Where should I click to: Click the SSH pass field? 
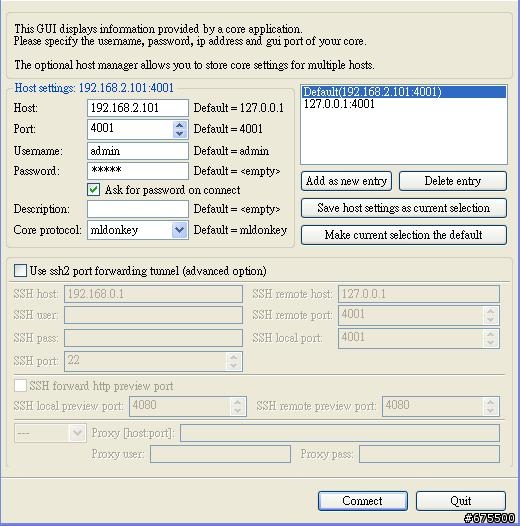[x=153, y=338]
